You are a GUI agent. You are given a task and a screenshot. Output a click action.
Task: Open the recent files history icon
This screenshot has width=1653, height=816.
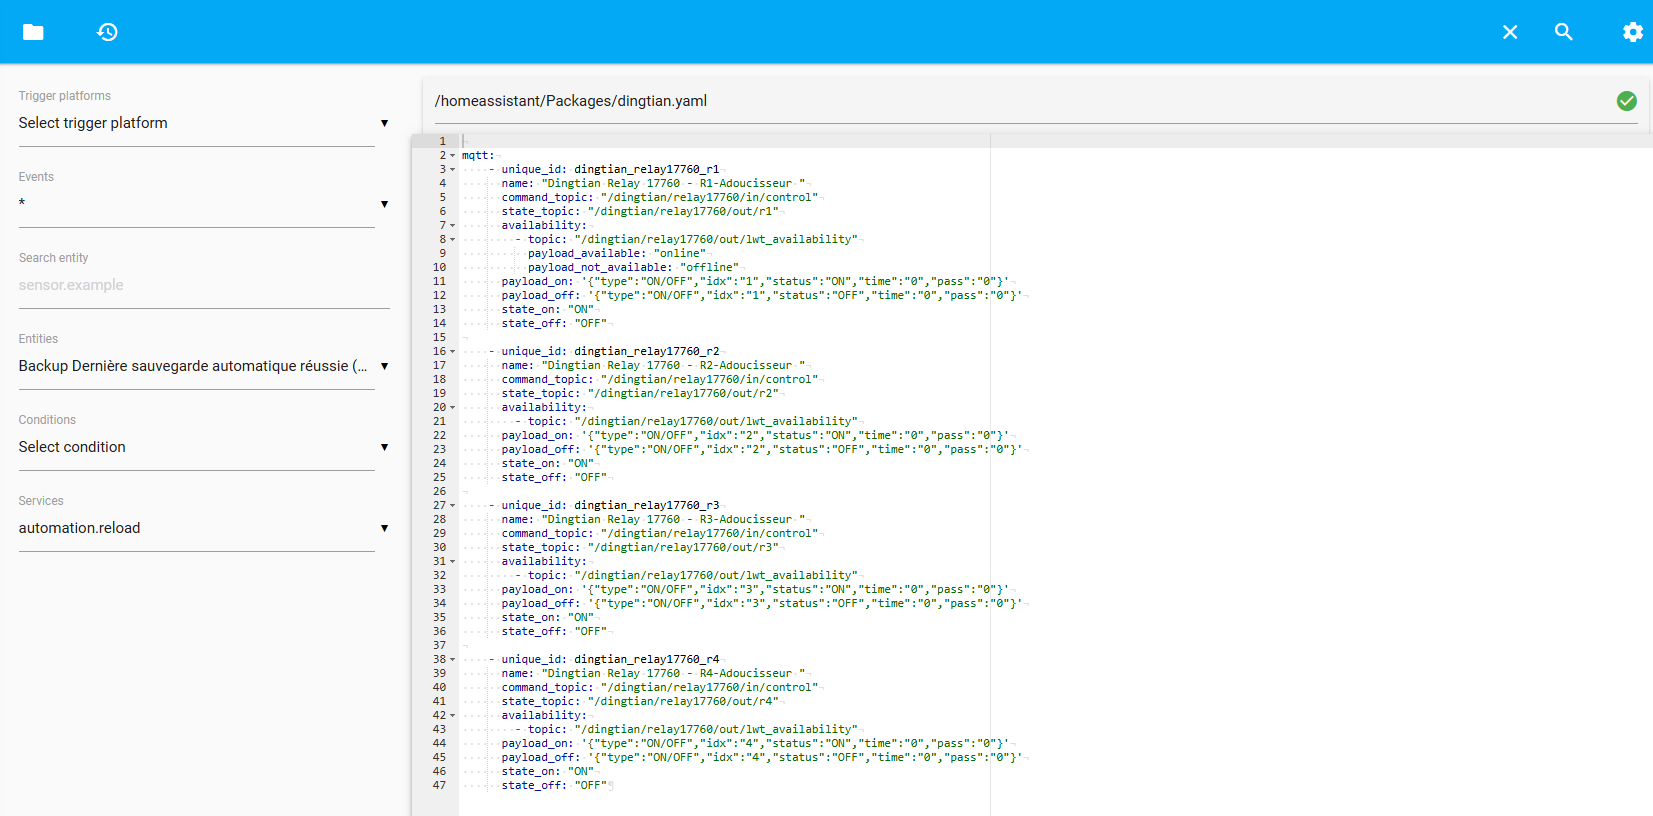click(107, 32)
